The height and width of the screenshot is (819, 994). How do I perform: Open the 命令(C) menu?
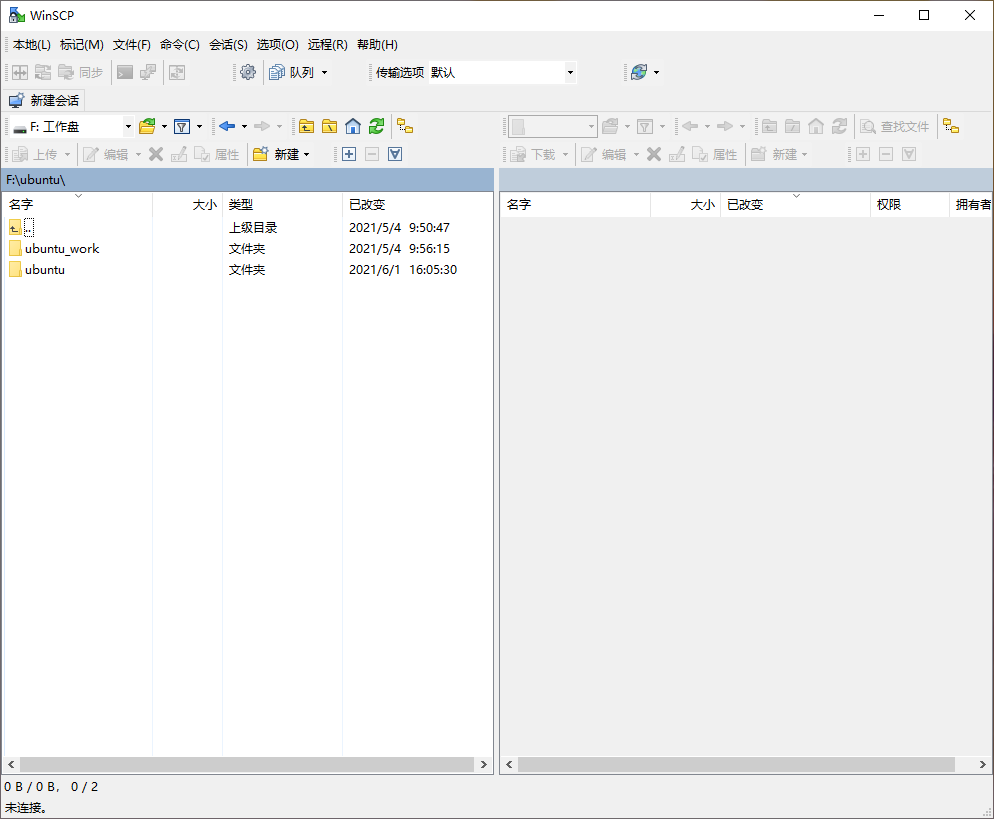point(180,44)
